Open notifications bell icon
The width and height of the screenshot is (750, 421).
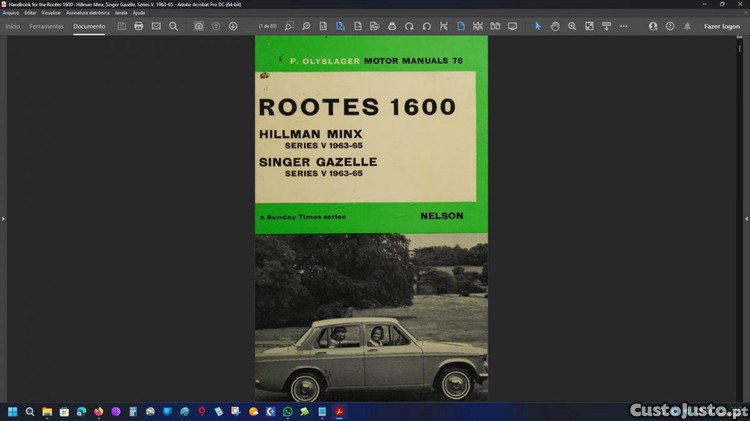coord(687,26)
